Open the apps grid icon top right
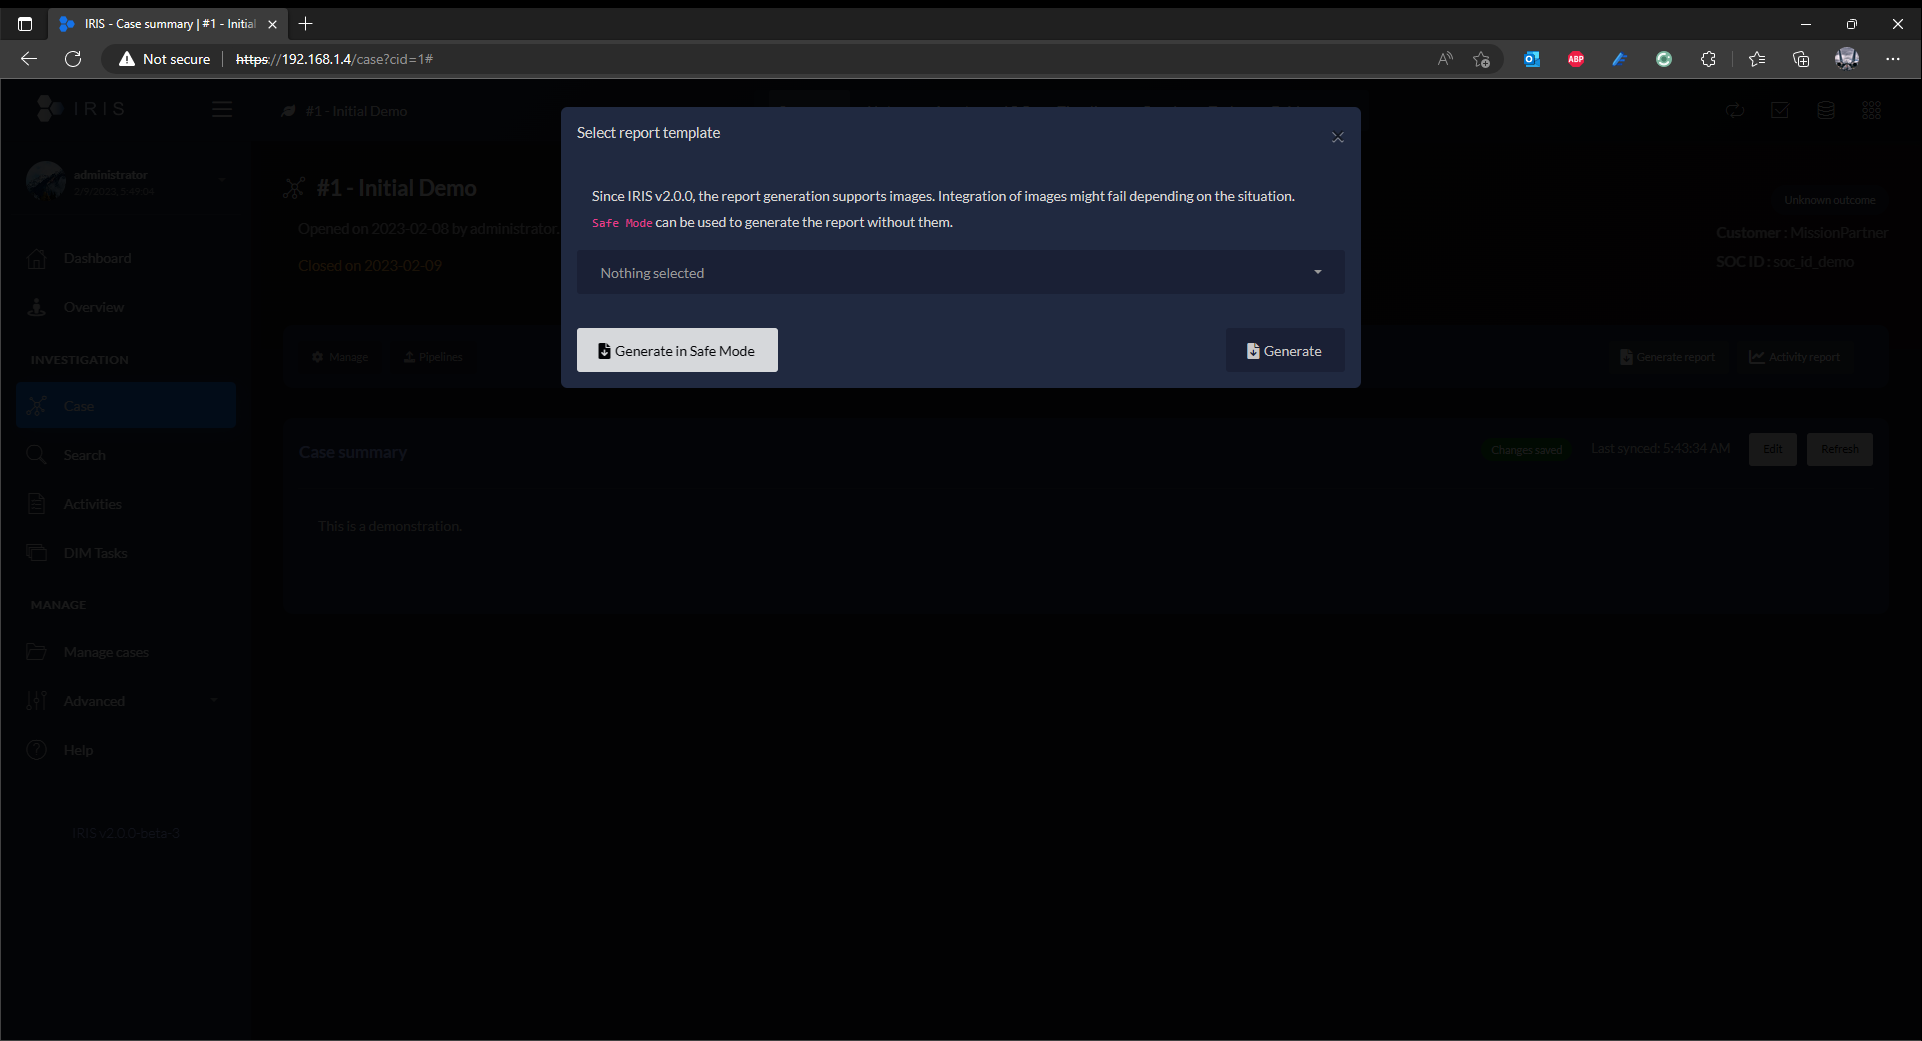The image size is (1922, 1041). 1871,110
